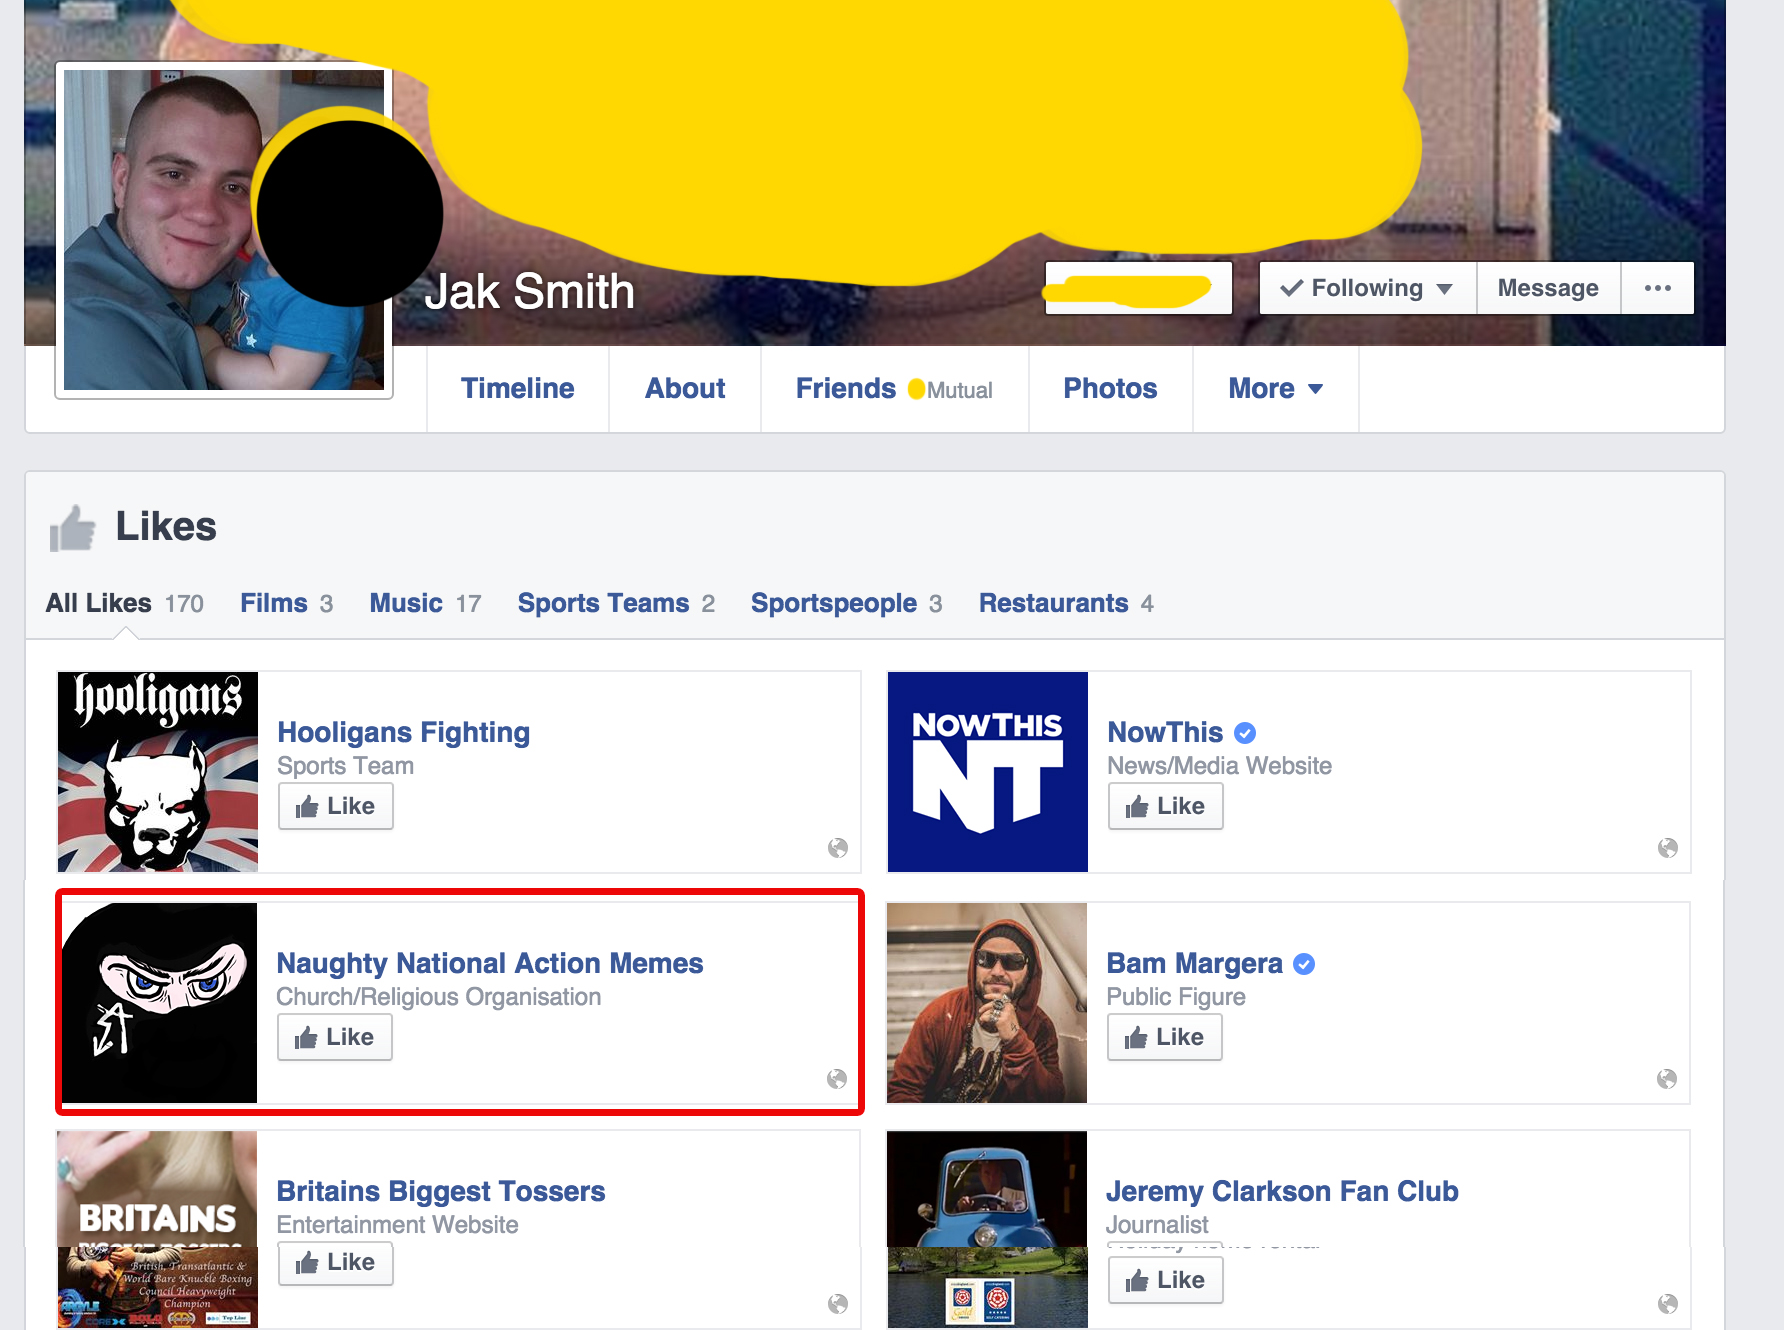
Task: Switch to the About tab
Action: point(685,389)
